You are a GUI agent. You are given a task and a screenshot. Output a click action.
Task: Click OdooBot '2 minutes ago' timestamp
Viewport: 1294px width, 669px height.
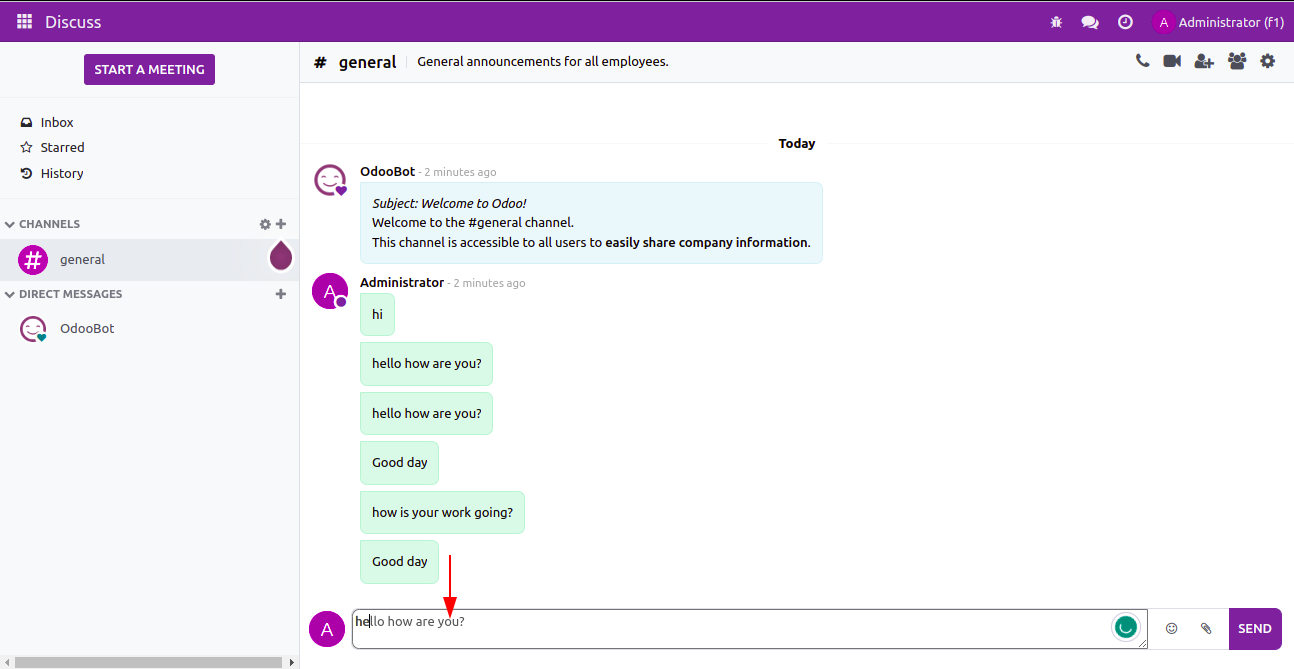tap(460, 172)
